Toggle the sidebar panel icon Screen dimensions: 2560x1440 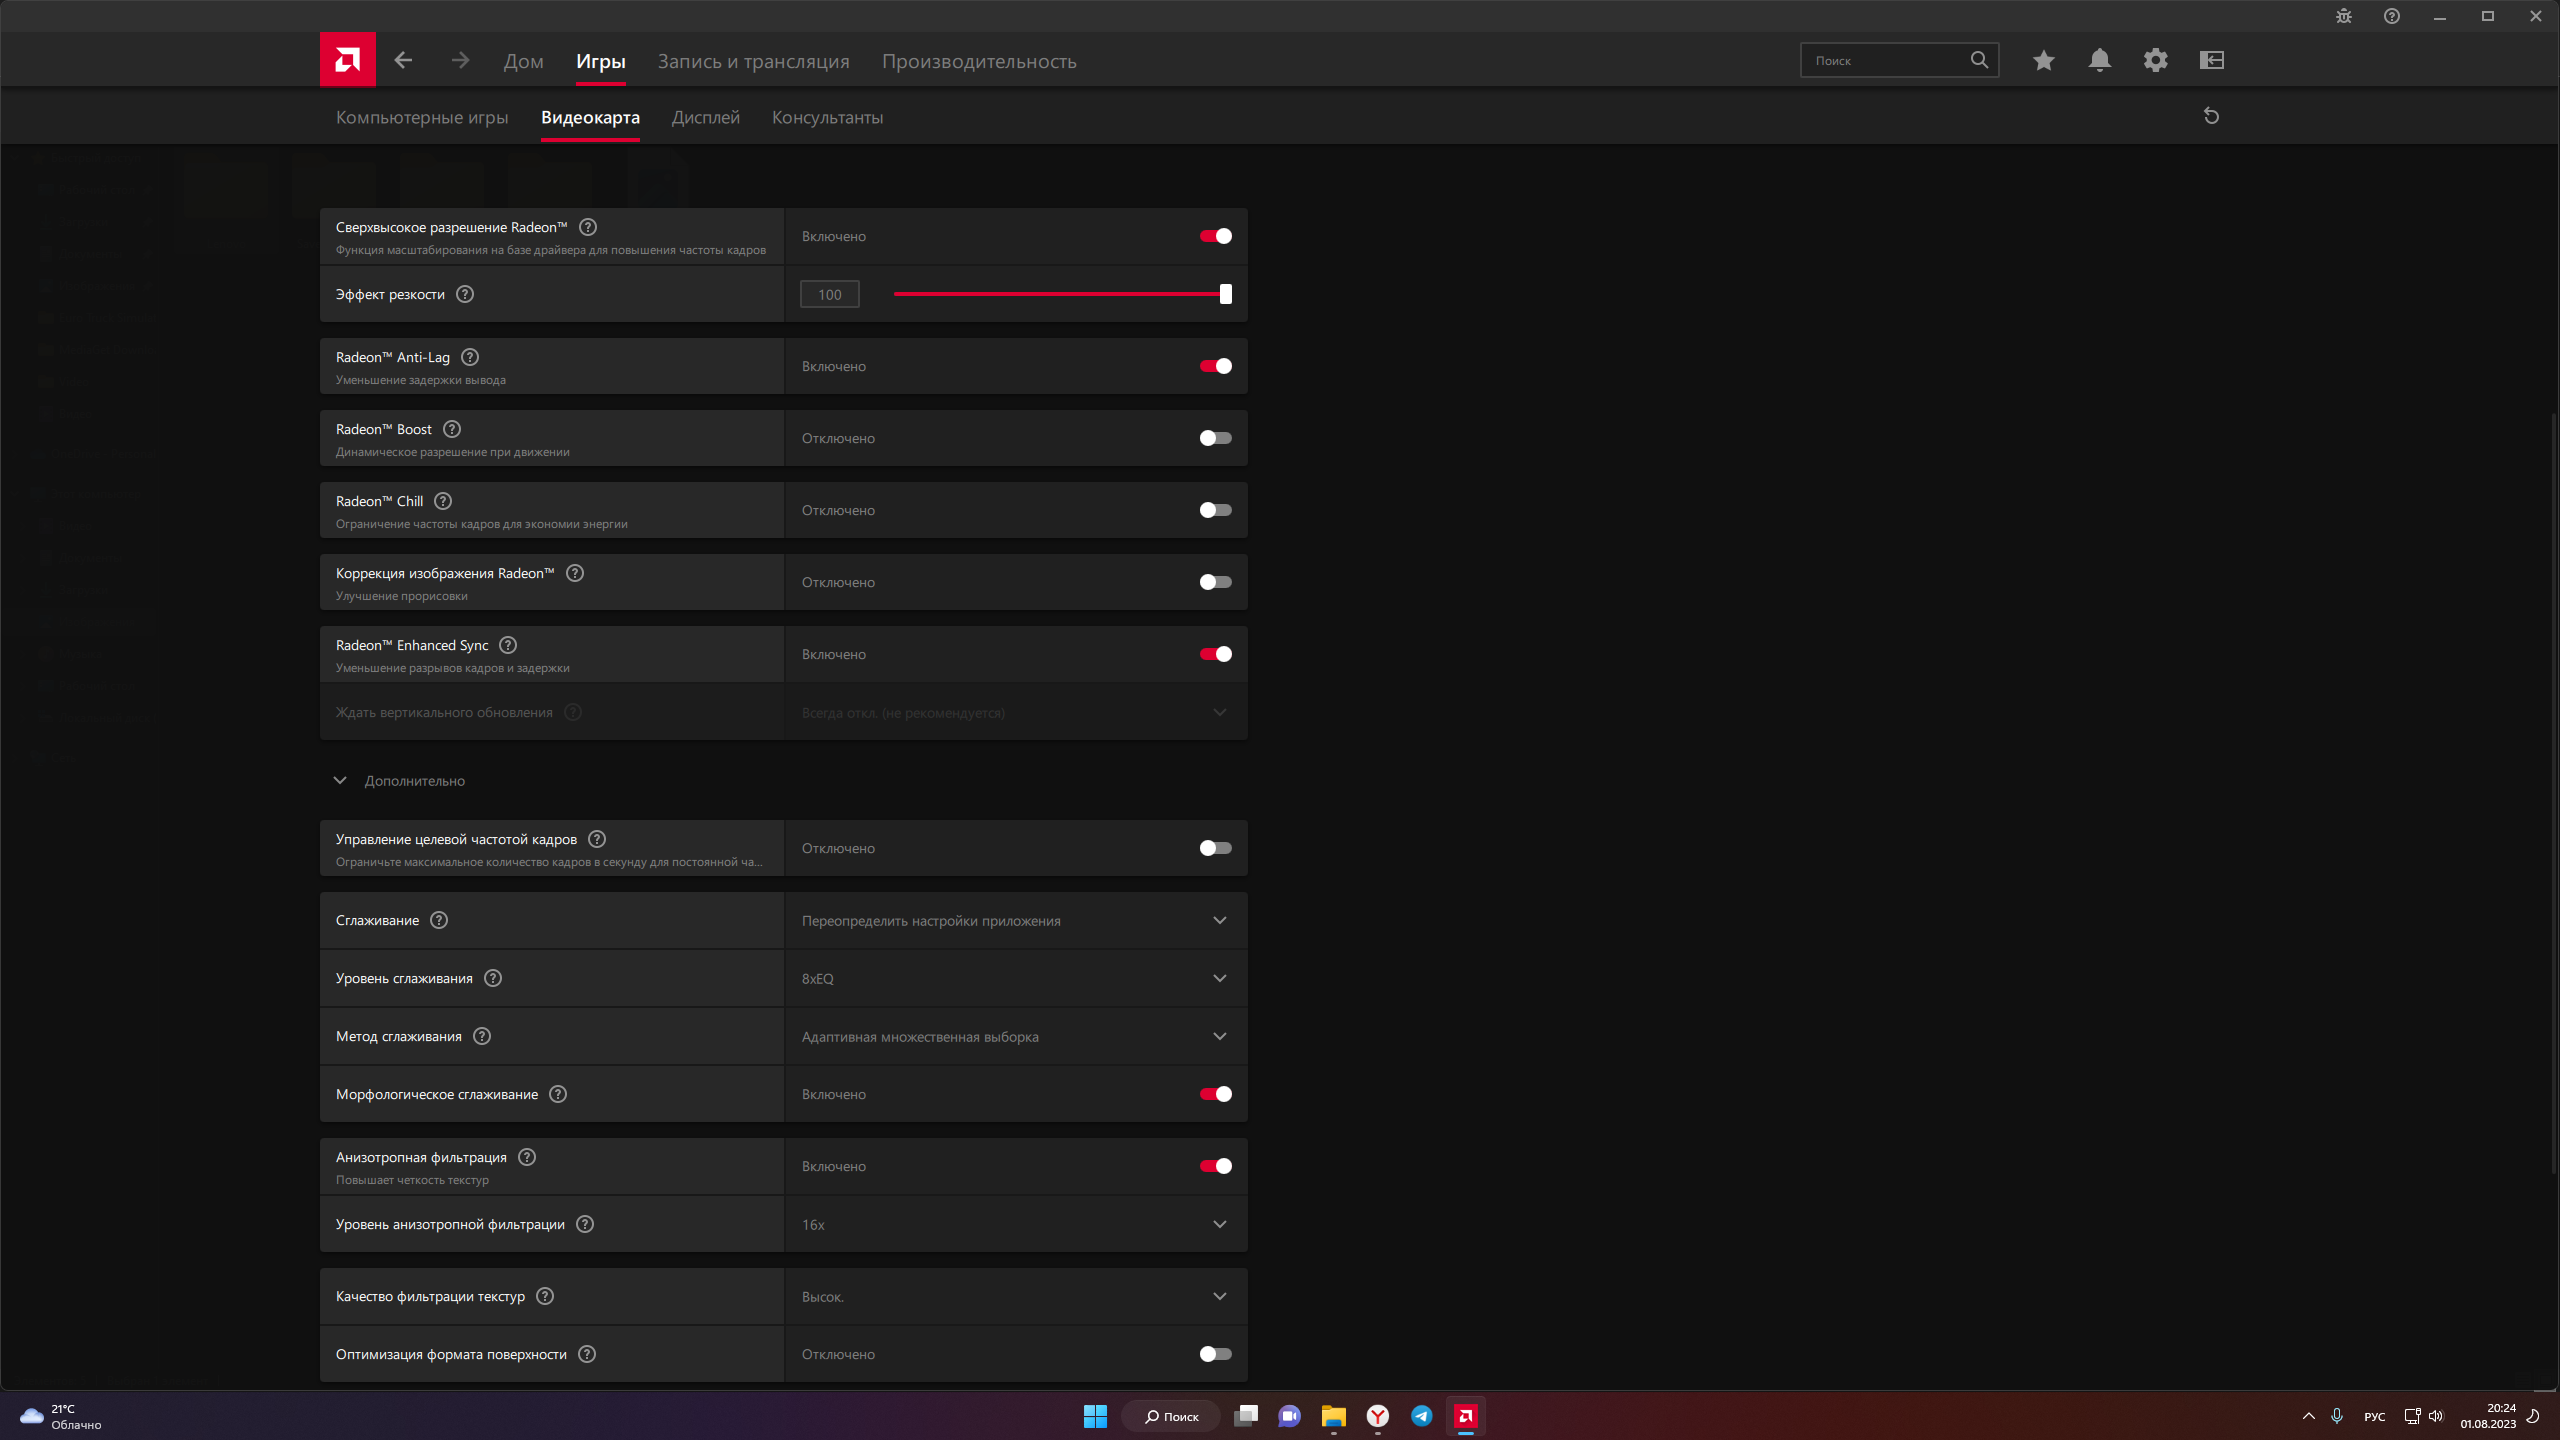click(x=2211, y=60)
